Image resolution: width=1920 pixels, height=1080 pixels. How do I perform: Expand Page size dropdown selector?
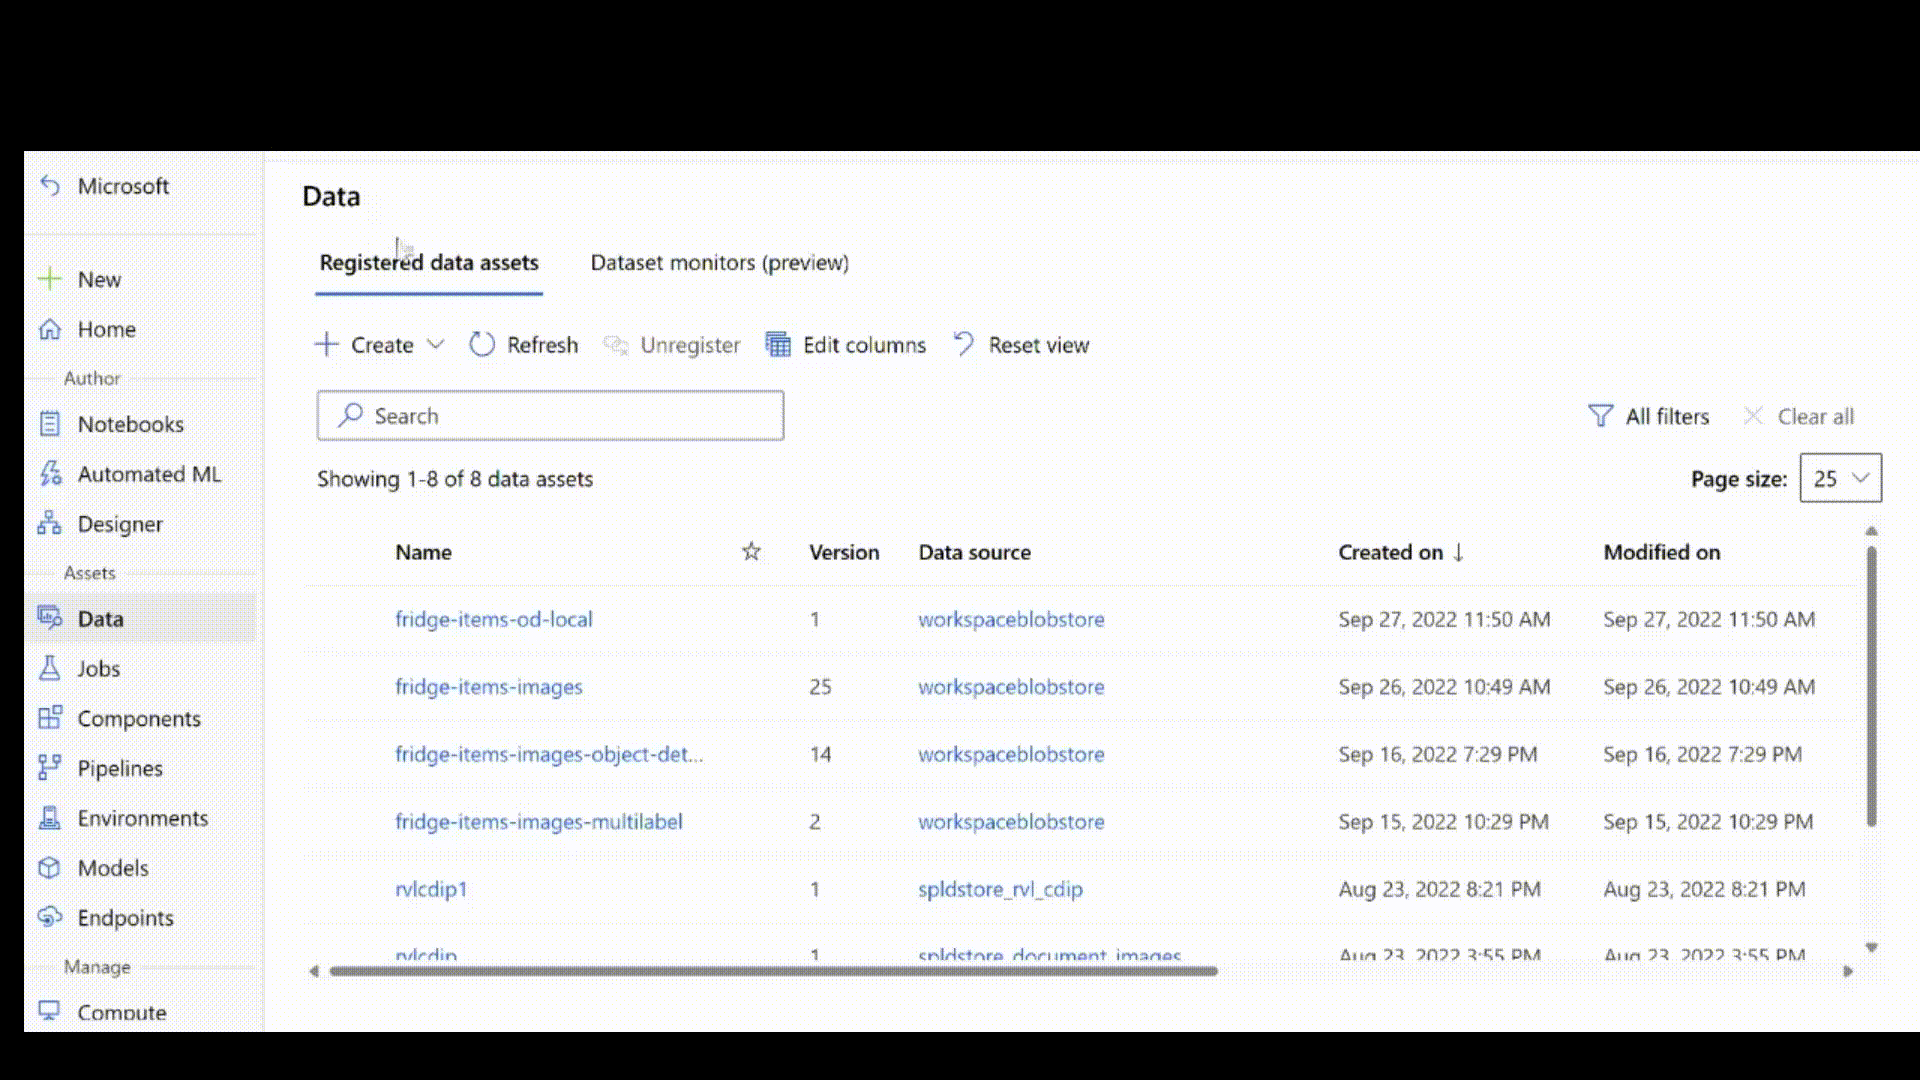pos(1840,477)
